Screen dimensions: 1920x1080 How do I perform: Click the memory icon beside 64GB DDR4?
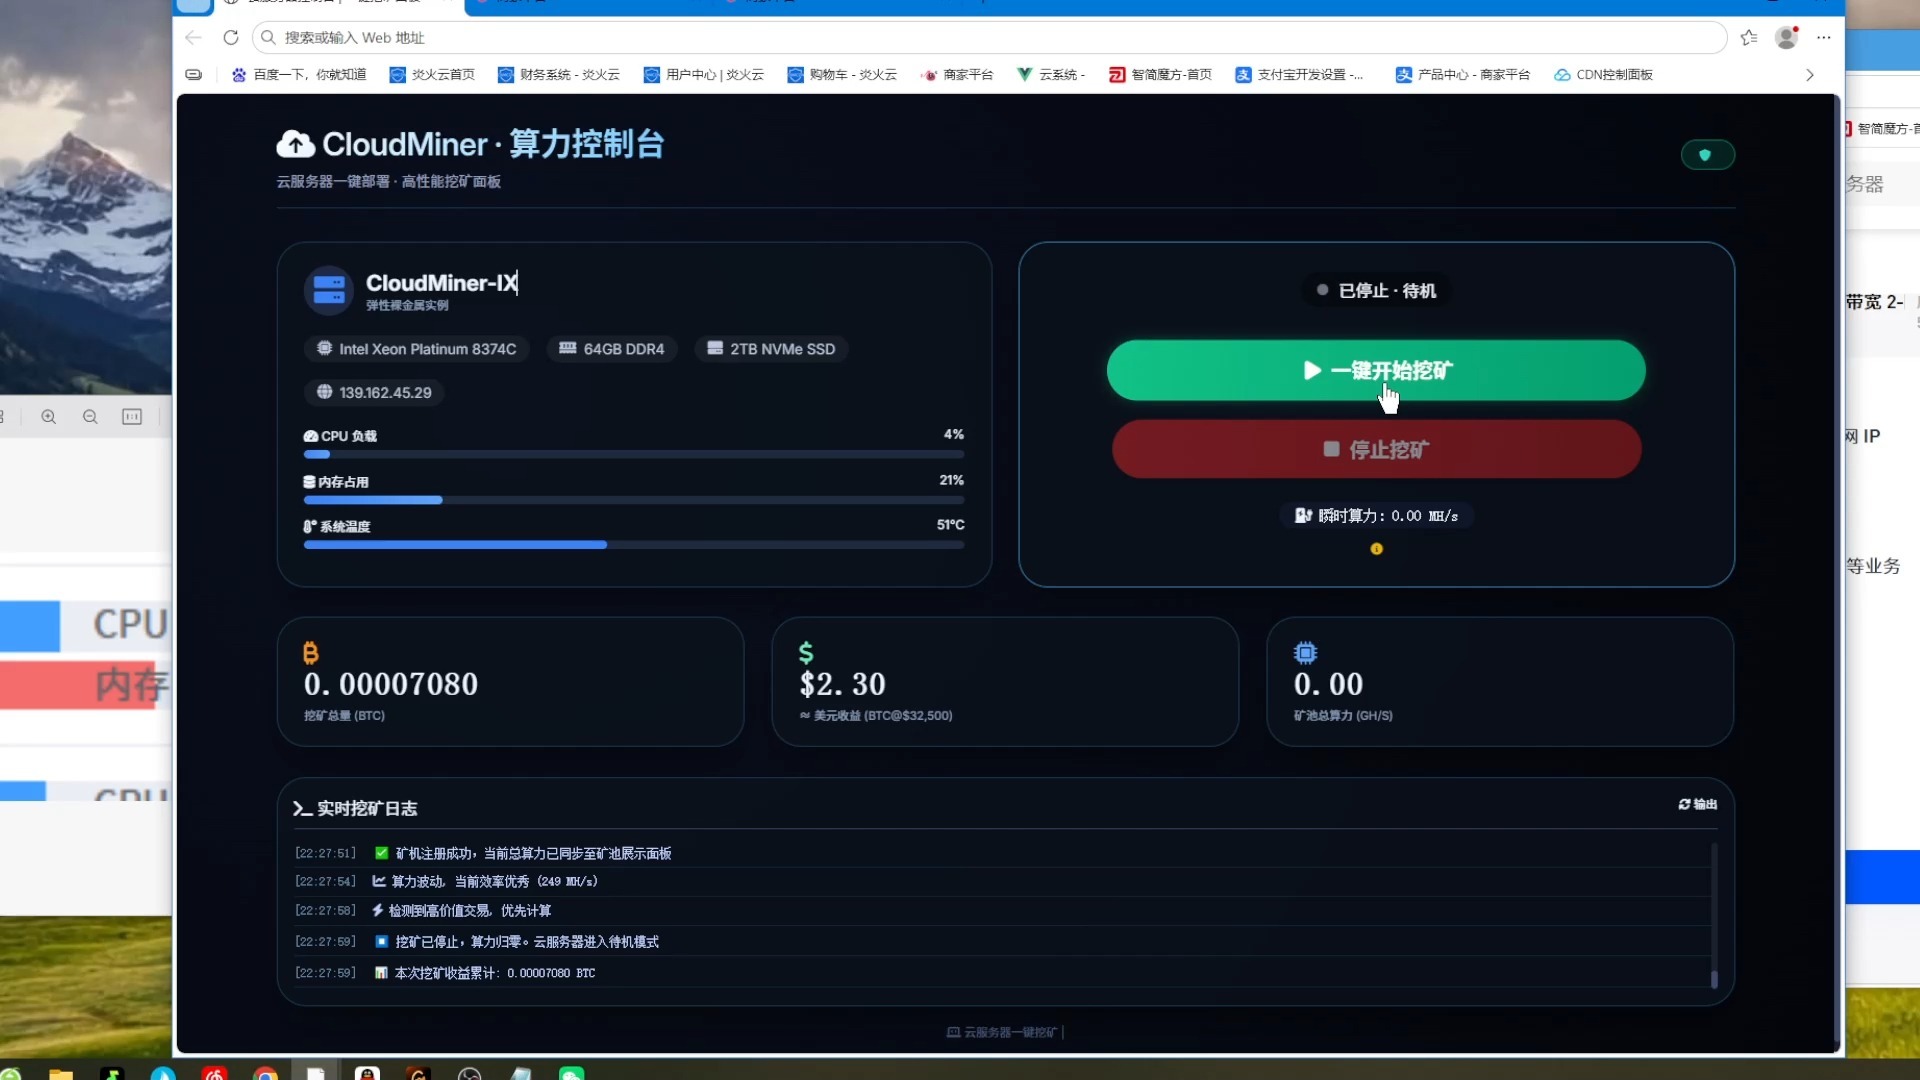[567, 348]
